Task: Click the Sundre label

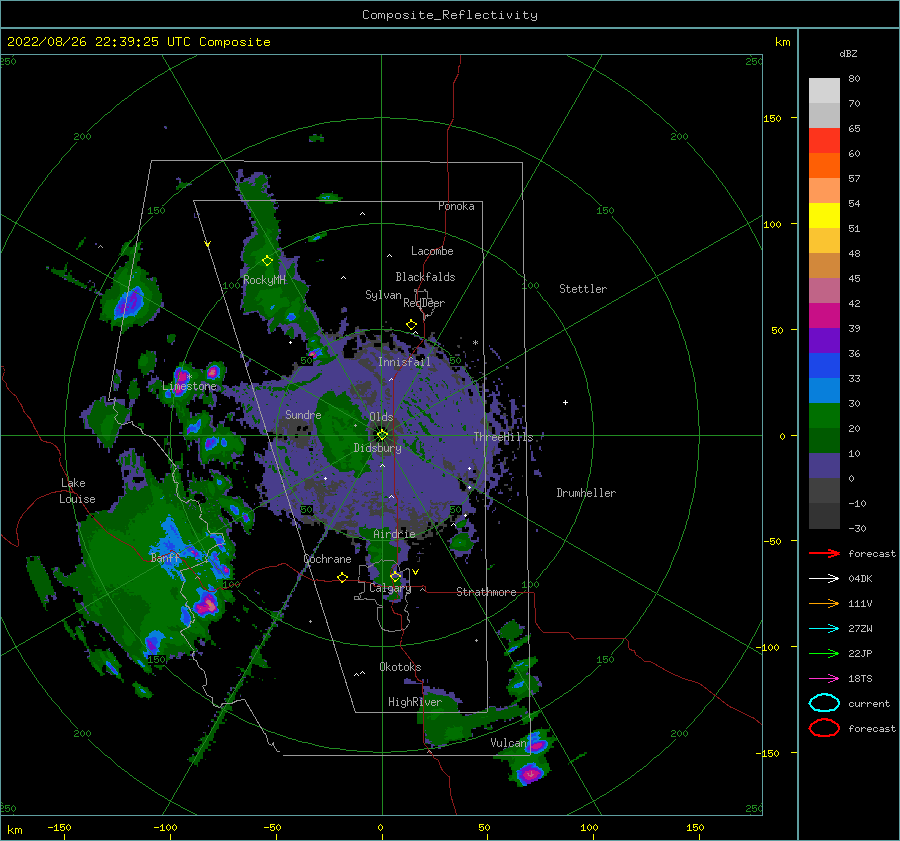Action: click(x=303, y=414)
